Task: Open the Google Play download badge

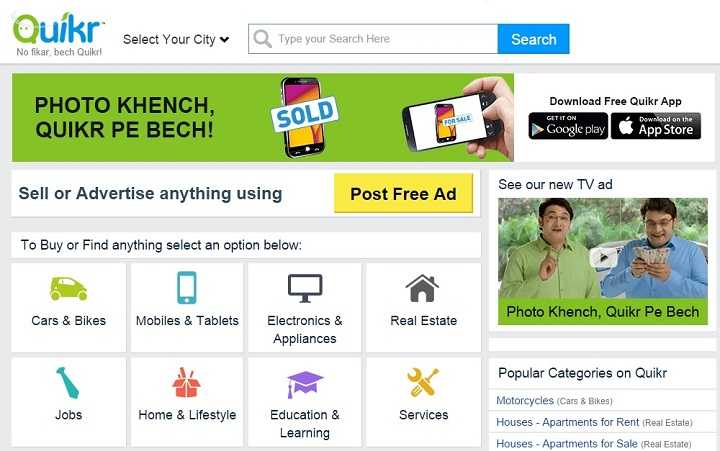Action: coord(568,126)
